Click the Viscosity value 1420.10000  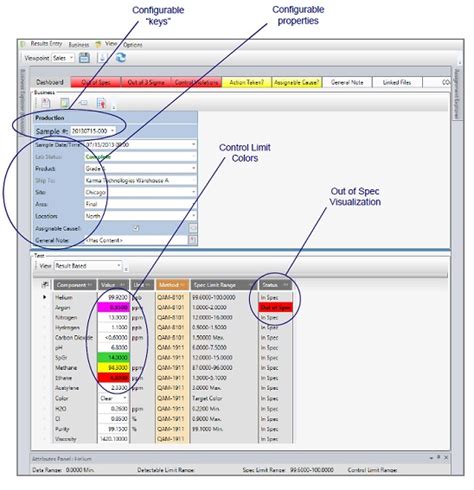tap(113, 439)
